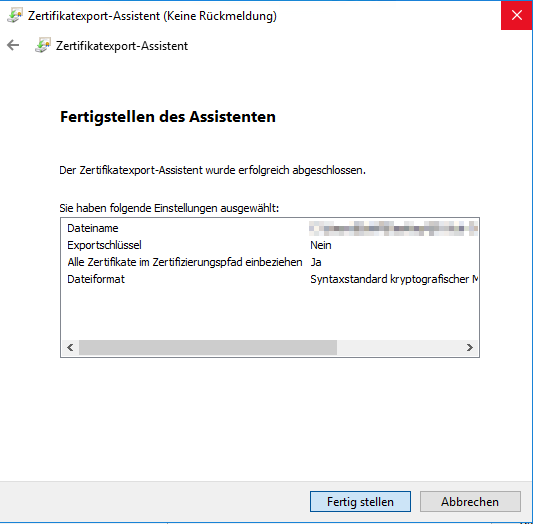
Task: Cancel the wizard with the Abbrechen button
Action: pyautogui.click(x=470, y=502)
